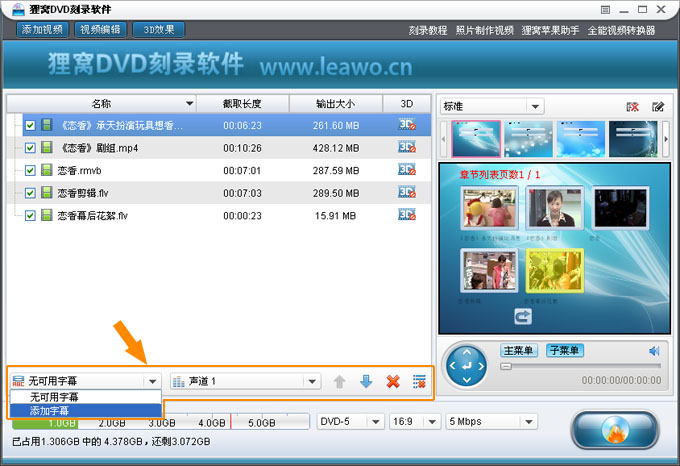Open the 狸窝苹果助手 link
Viewport: 680px width, 466px height.
click(550, 30)
